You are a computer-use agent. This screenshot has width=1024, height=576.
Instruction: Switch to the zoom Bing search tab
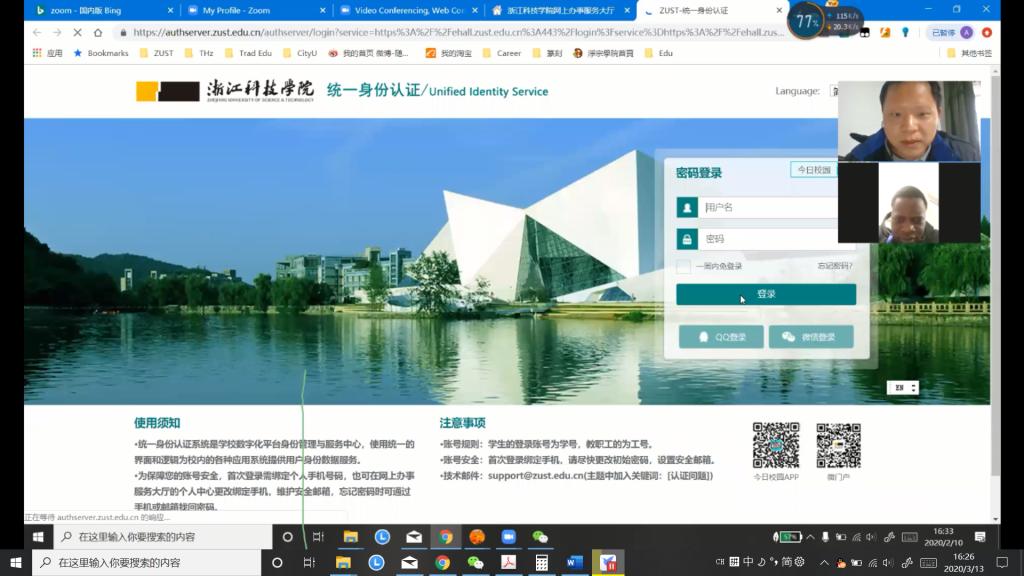tap(90, 10)
